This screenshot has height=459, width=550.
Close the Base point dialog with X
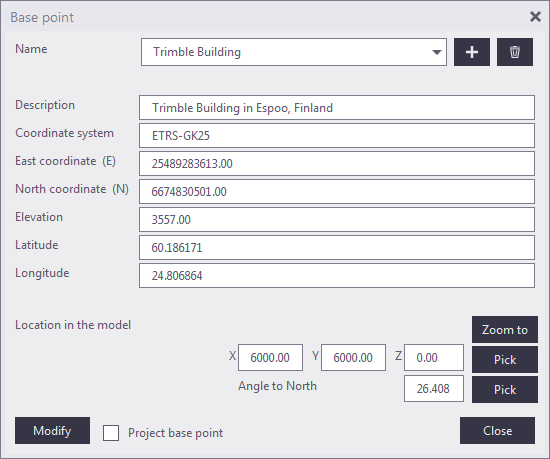click(535, 16)
